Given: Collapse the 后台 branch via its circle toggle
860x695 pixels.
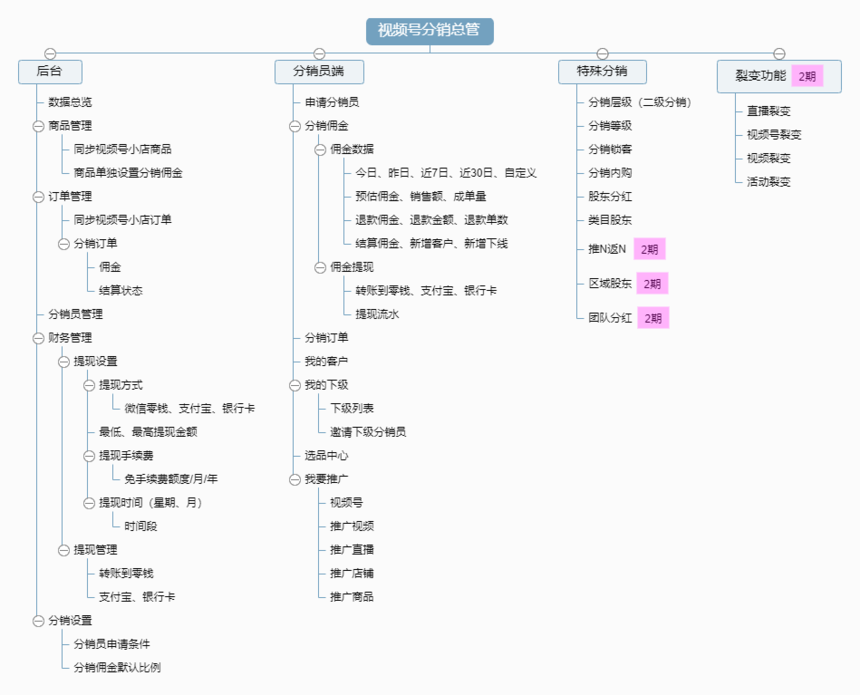Looking at the screenshot, I should (50, 54).
